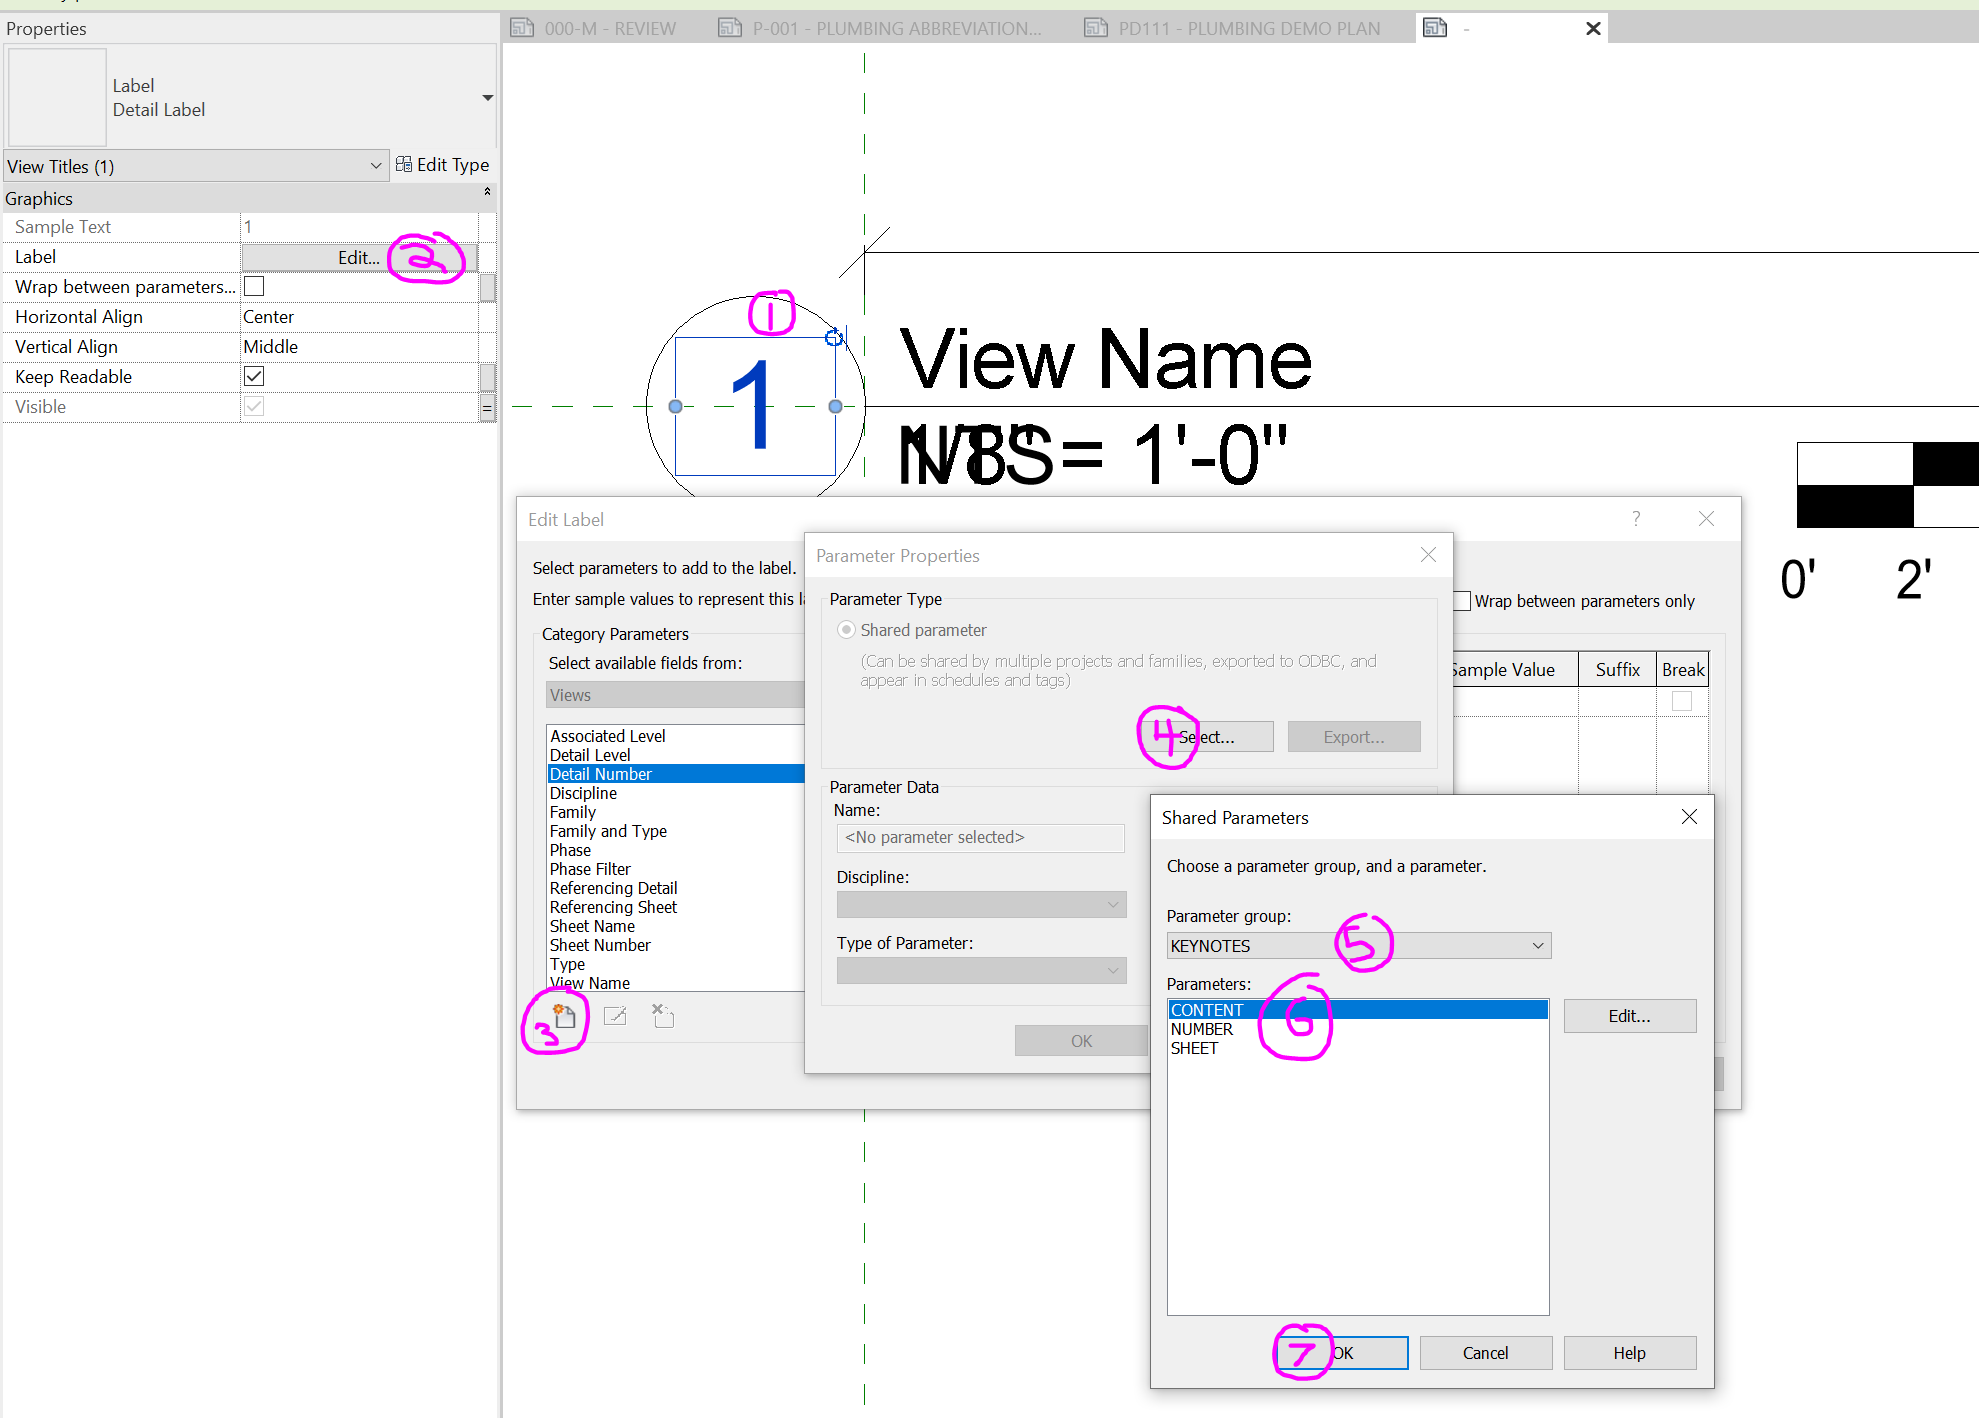Check Wrap between parameters only checkbox
This screenshot has height=1418, width=1979.
(x=1462, y=601)
